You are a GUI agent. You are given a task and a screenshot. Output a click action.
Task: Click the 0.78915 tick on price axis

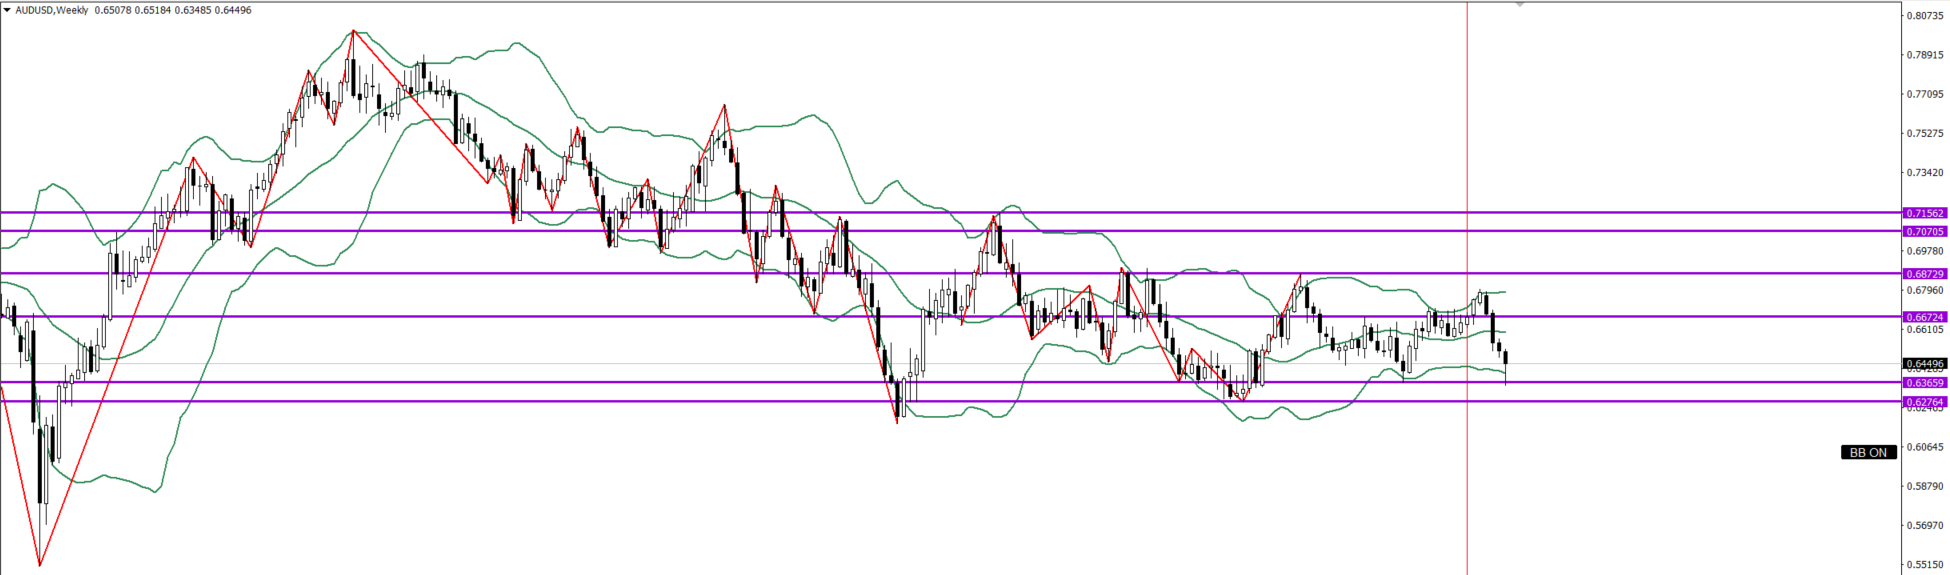1925,55
